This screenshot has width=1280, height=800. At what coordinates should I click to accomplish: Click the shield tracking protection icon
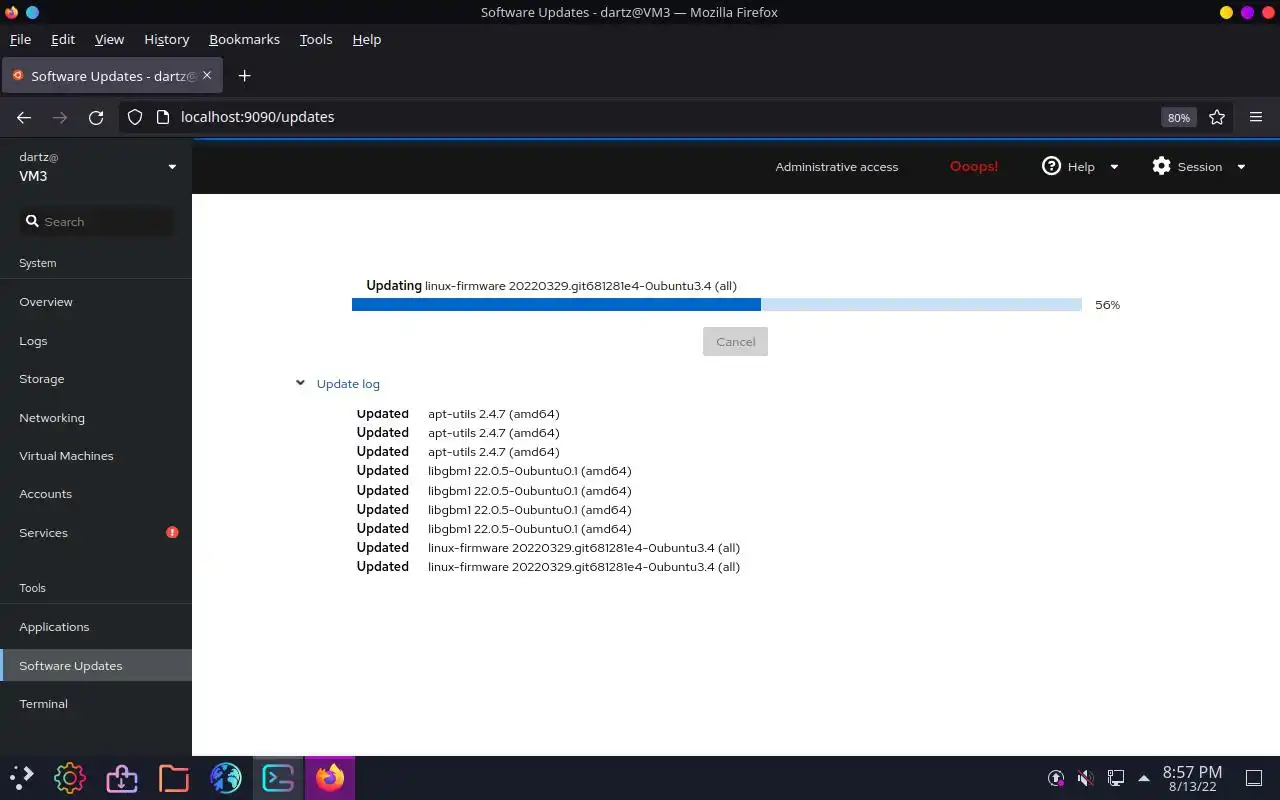[x=135, y=117]
